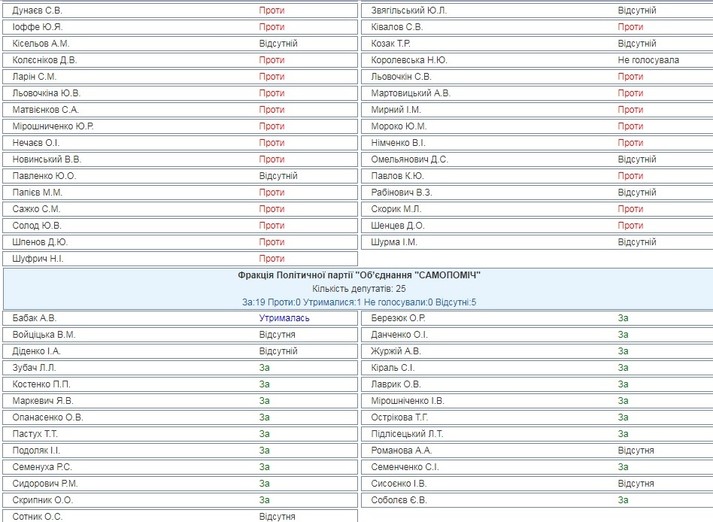This screenshot has height=522, width=713.
Task: Select deputy name Шурма І.М.
Action: [x=393, y=242]
